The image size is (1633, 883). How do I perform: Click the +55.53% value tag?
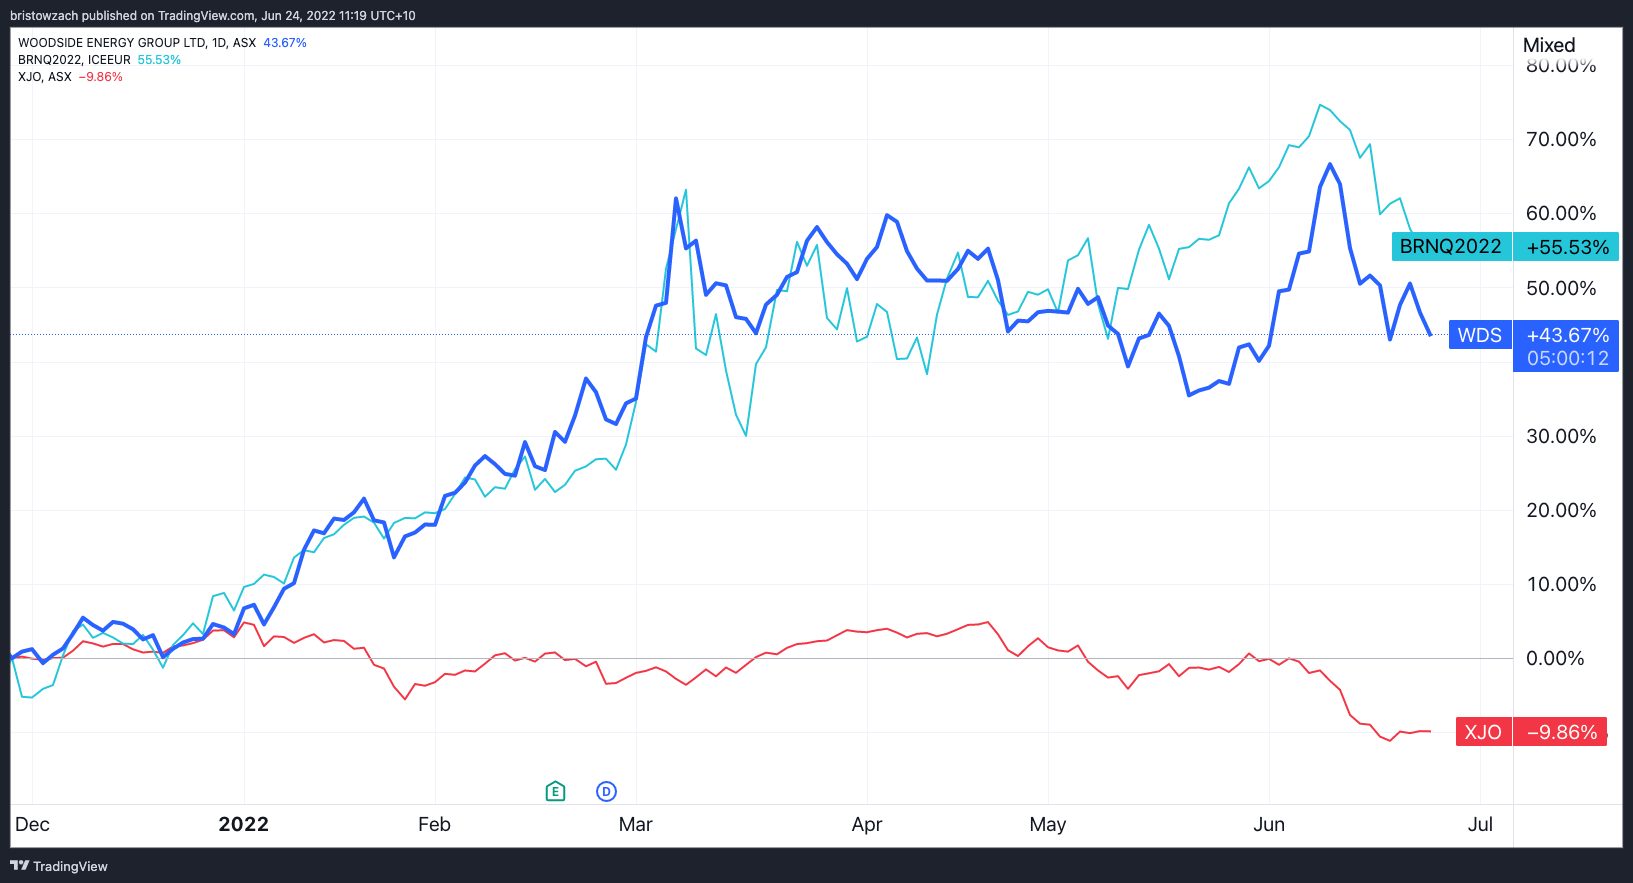point(1567,247)
